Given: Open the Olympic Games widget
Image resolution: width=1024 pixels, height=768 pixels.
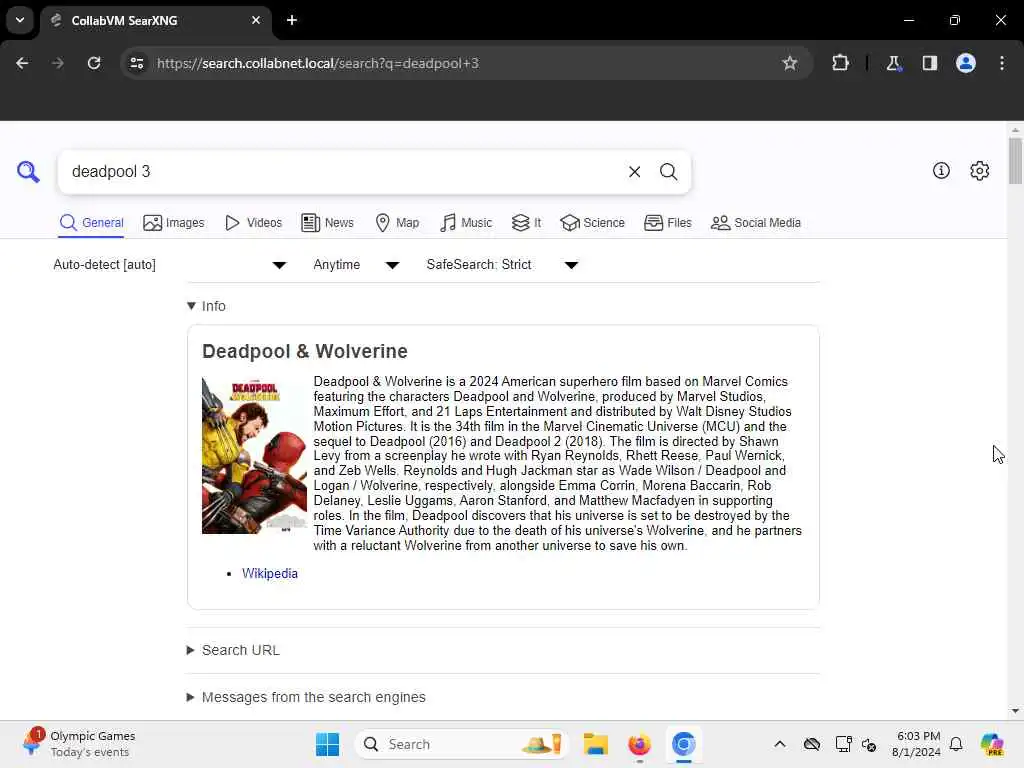Looking at the screenshot, I should [78, 744].
